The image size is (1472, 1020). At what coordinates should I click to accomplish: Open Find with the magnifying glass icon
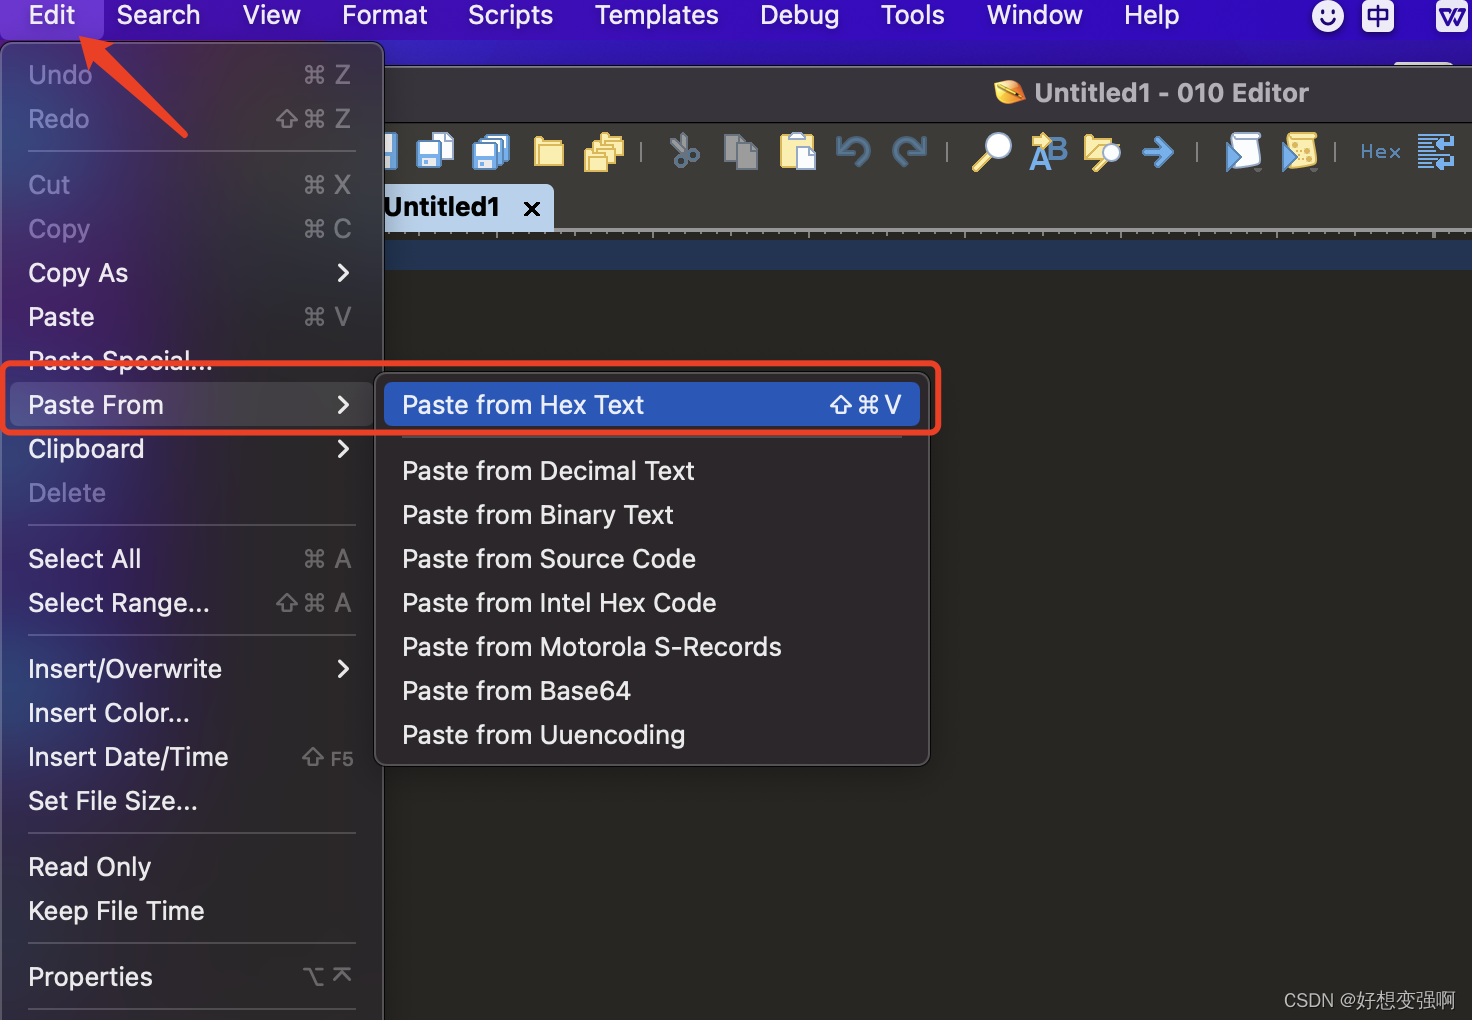[x=992, y=152]
